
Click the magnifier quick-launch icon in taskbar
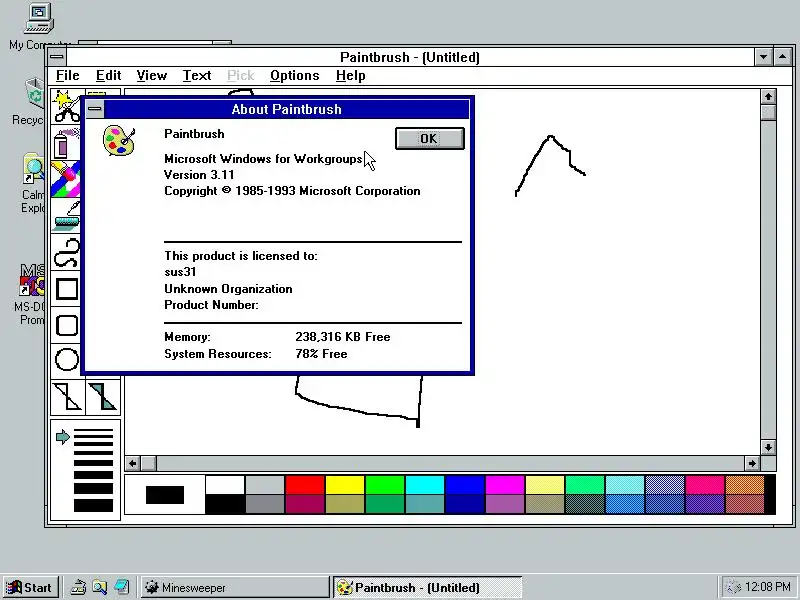(x=99, y=587)
